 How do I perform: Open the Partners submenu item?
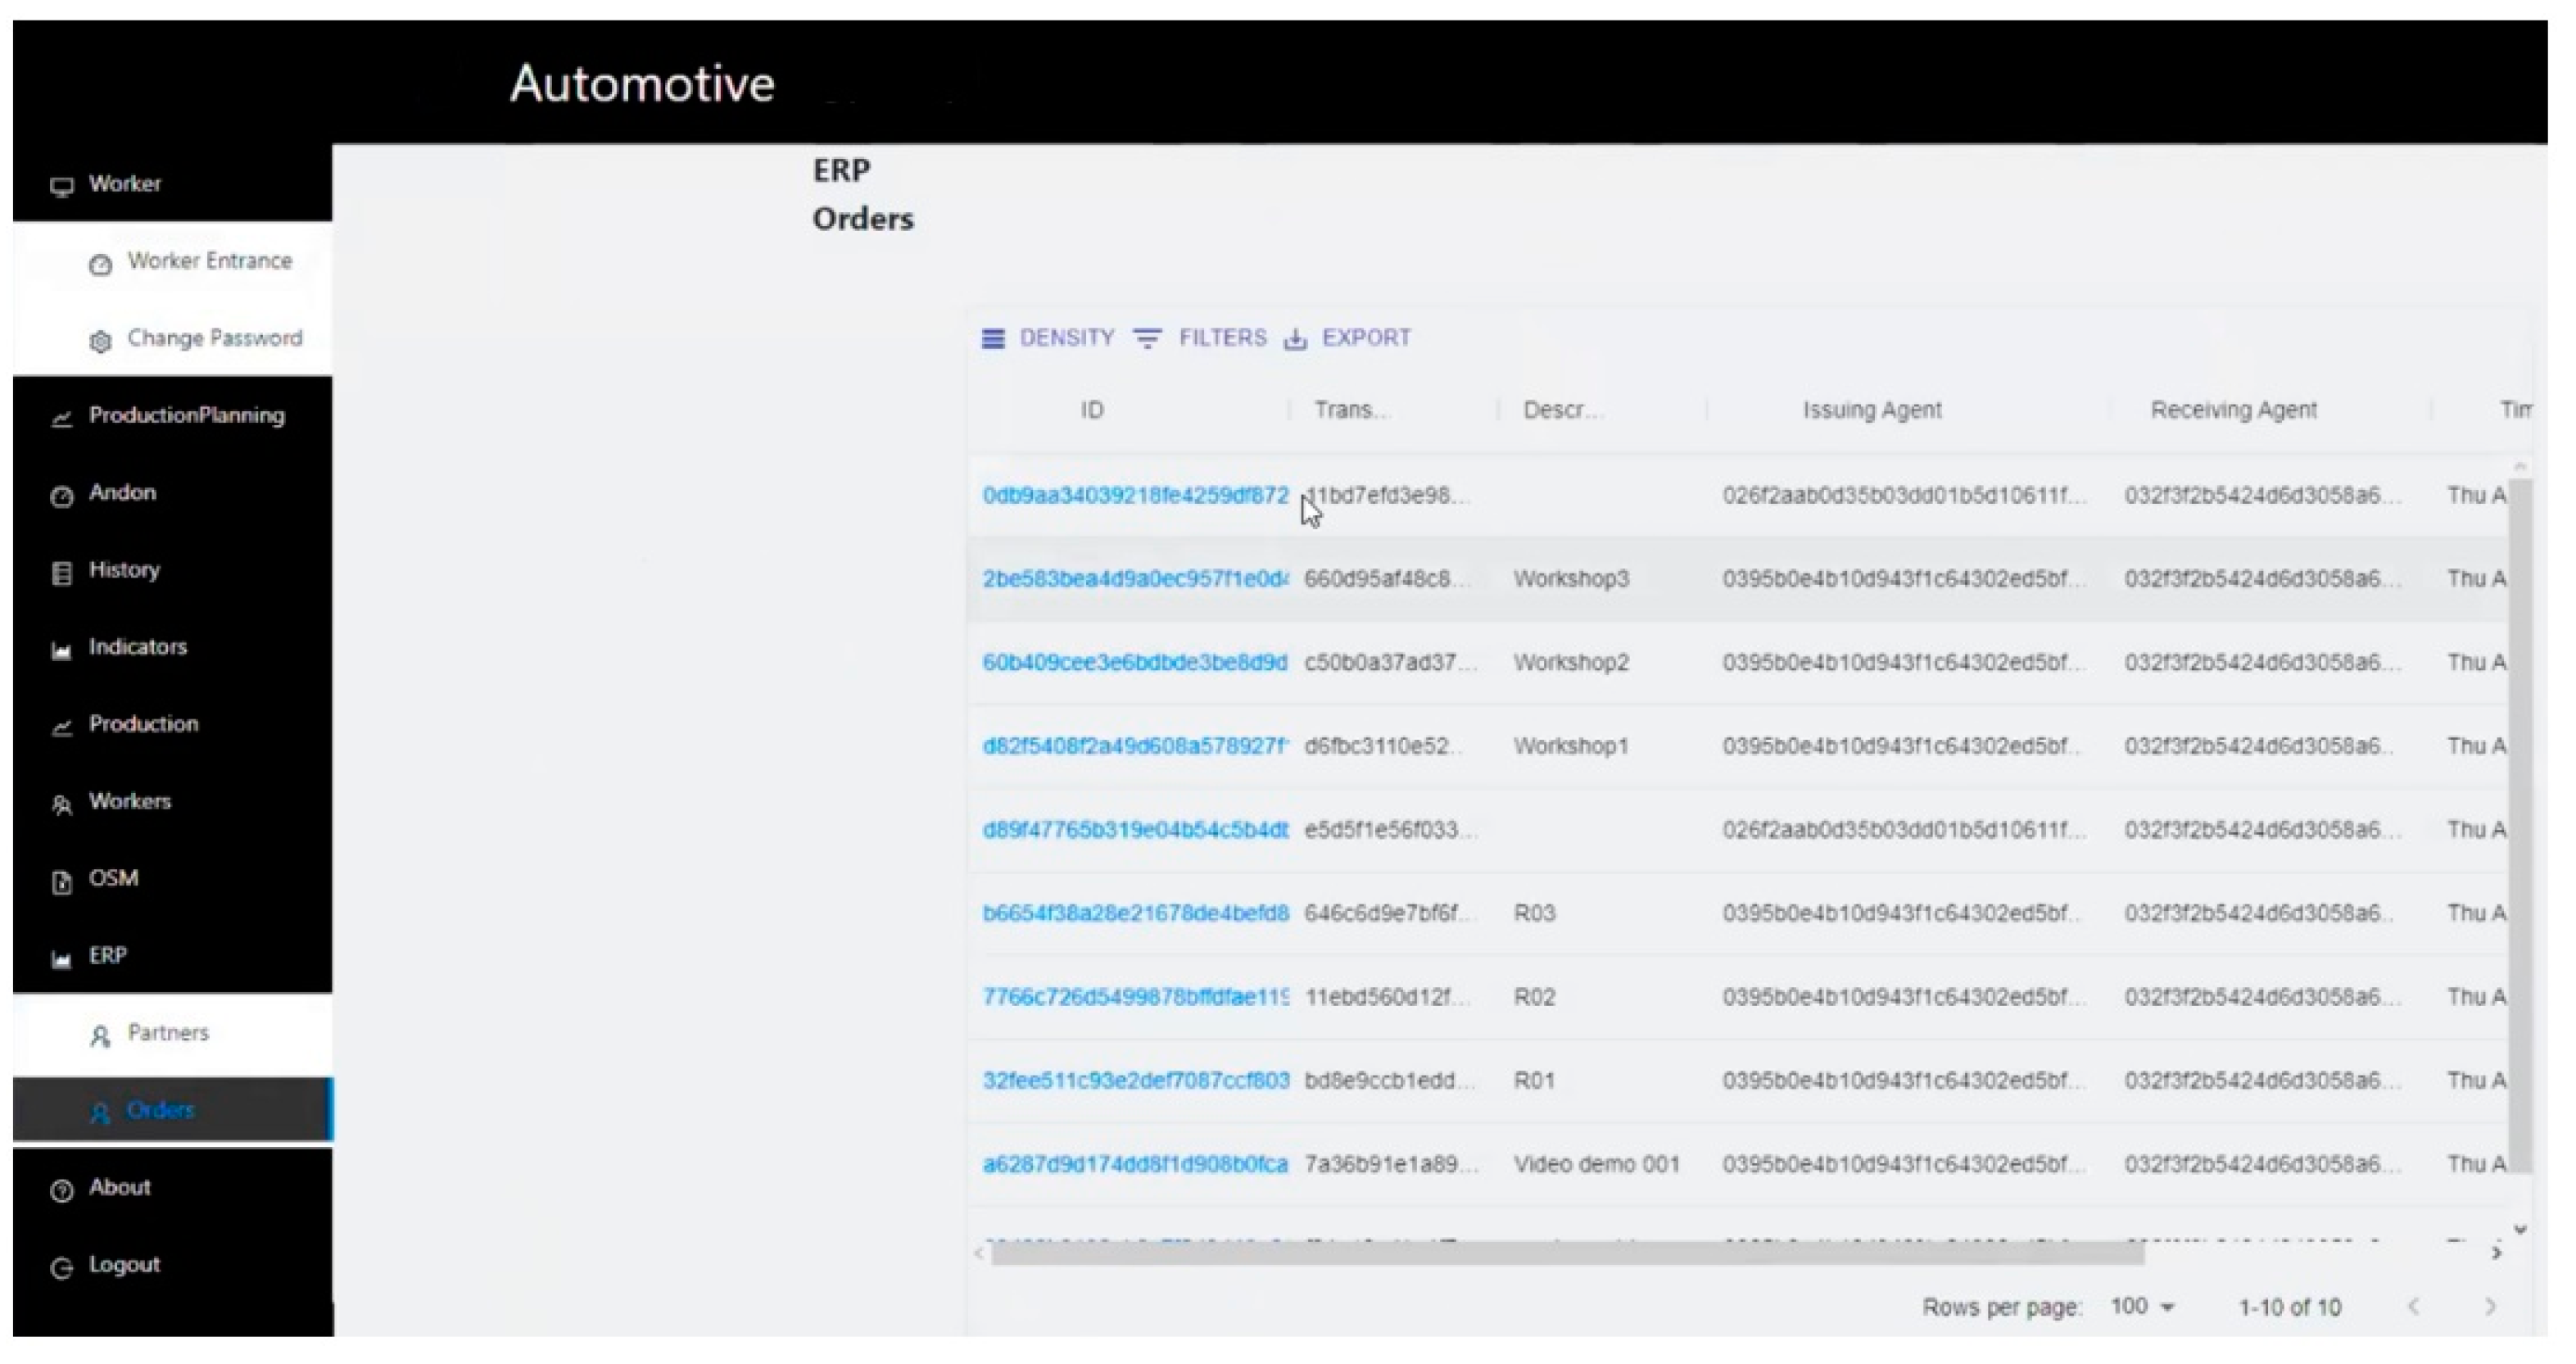[167, 1033]
